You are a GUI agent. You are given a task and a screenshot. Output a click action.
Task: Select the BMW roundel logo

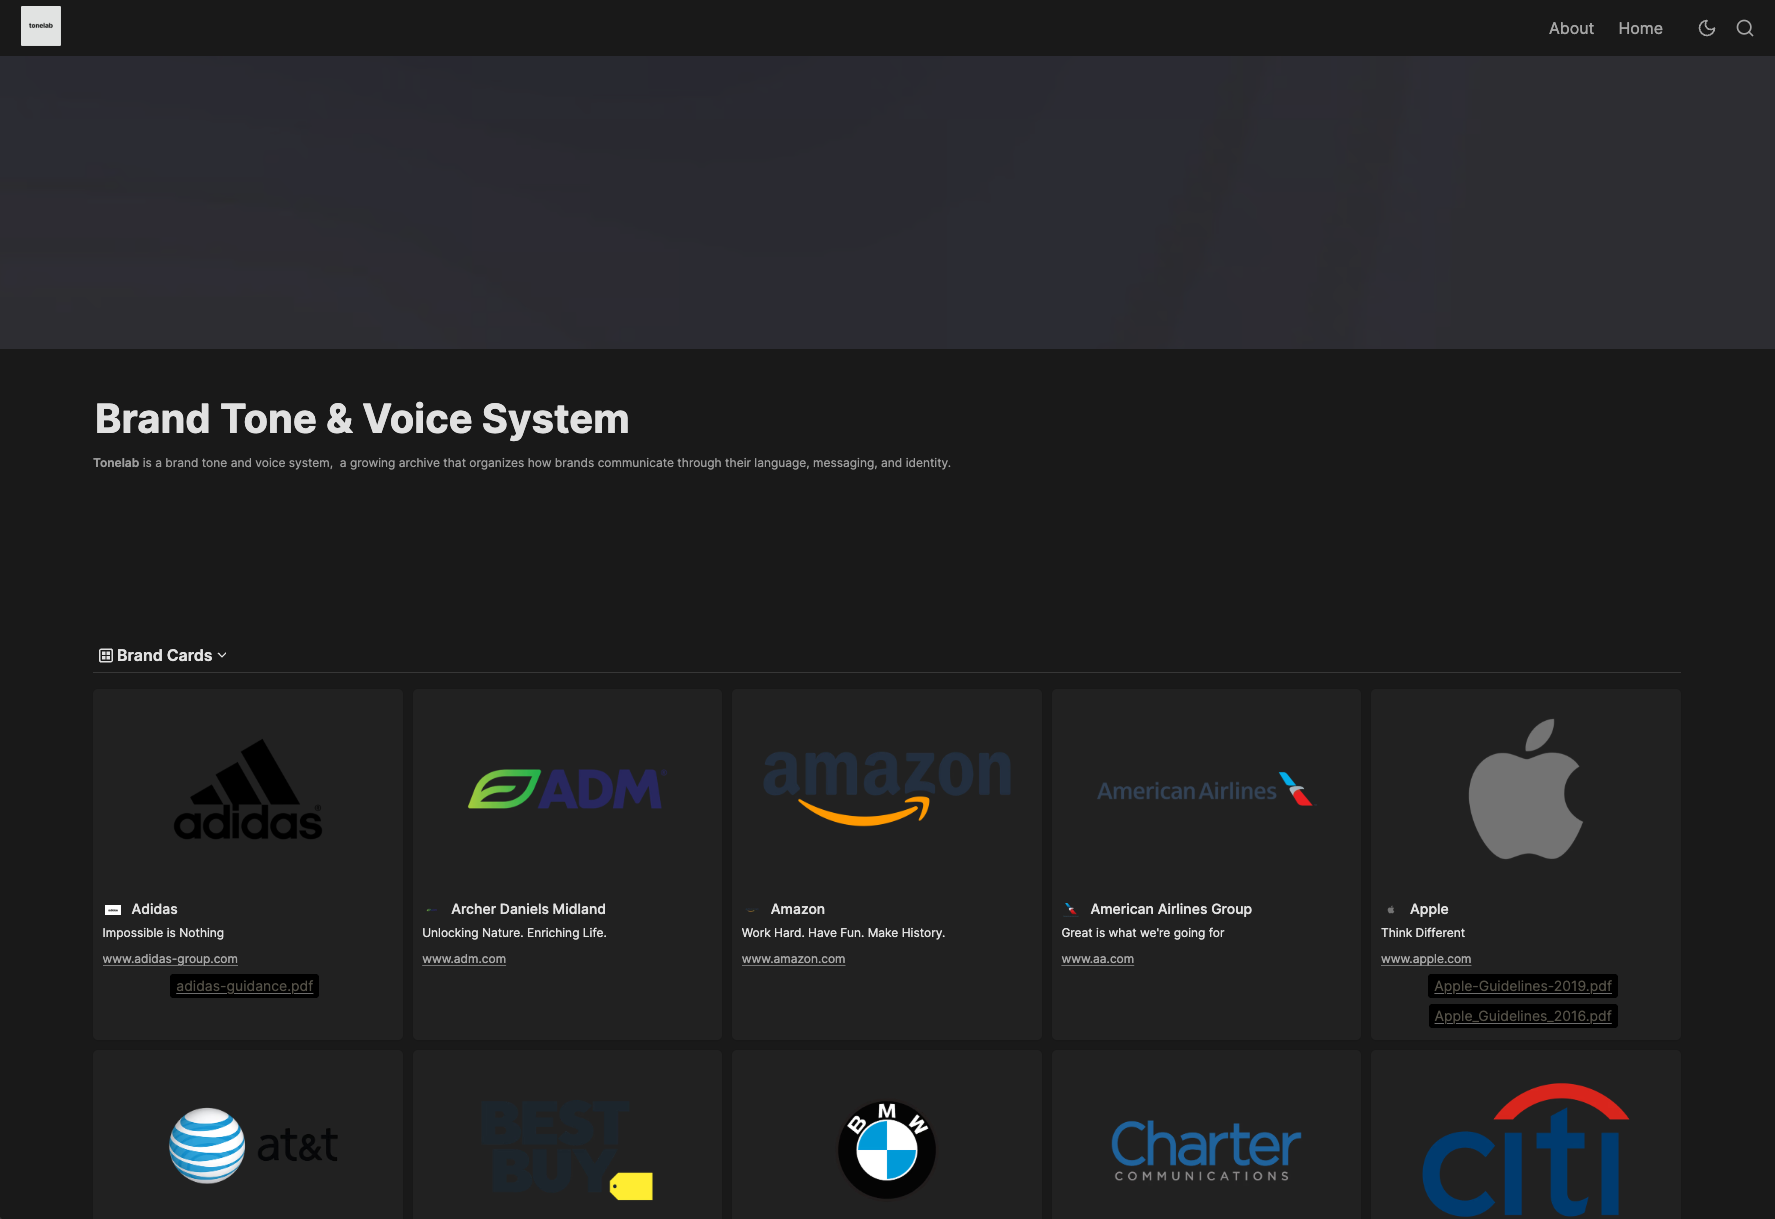[887, 1149]
